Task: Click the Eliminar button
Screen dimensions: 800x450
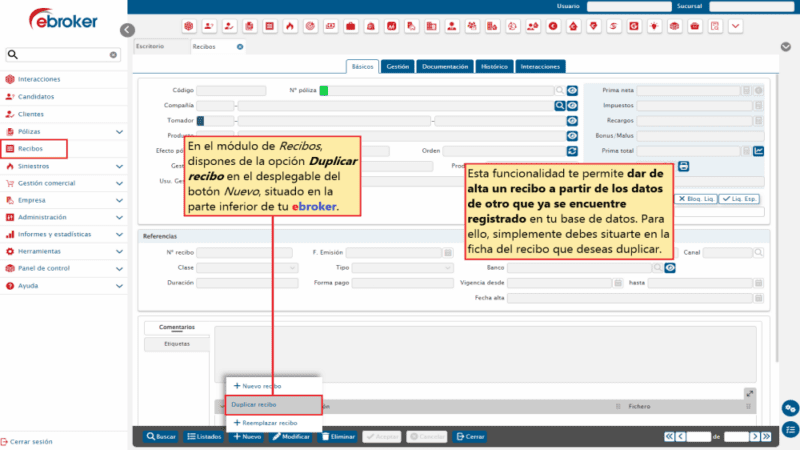Action: click(338, 437)
